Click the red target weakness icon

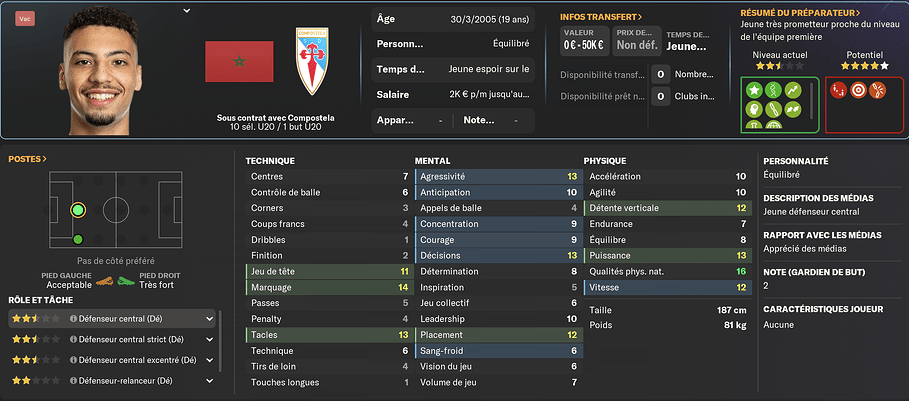(858, 90)
